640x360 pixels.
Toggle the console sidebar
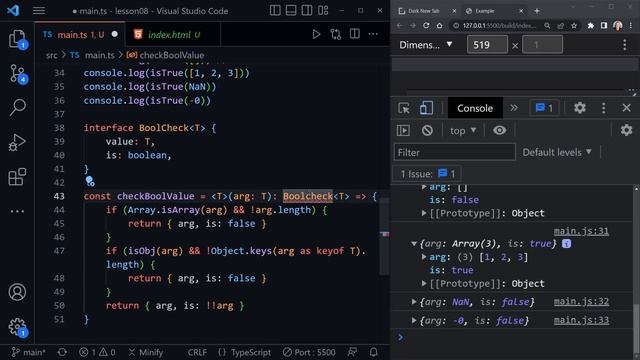pyautogui.click(x=403, y=130)
